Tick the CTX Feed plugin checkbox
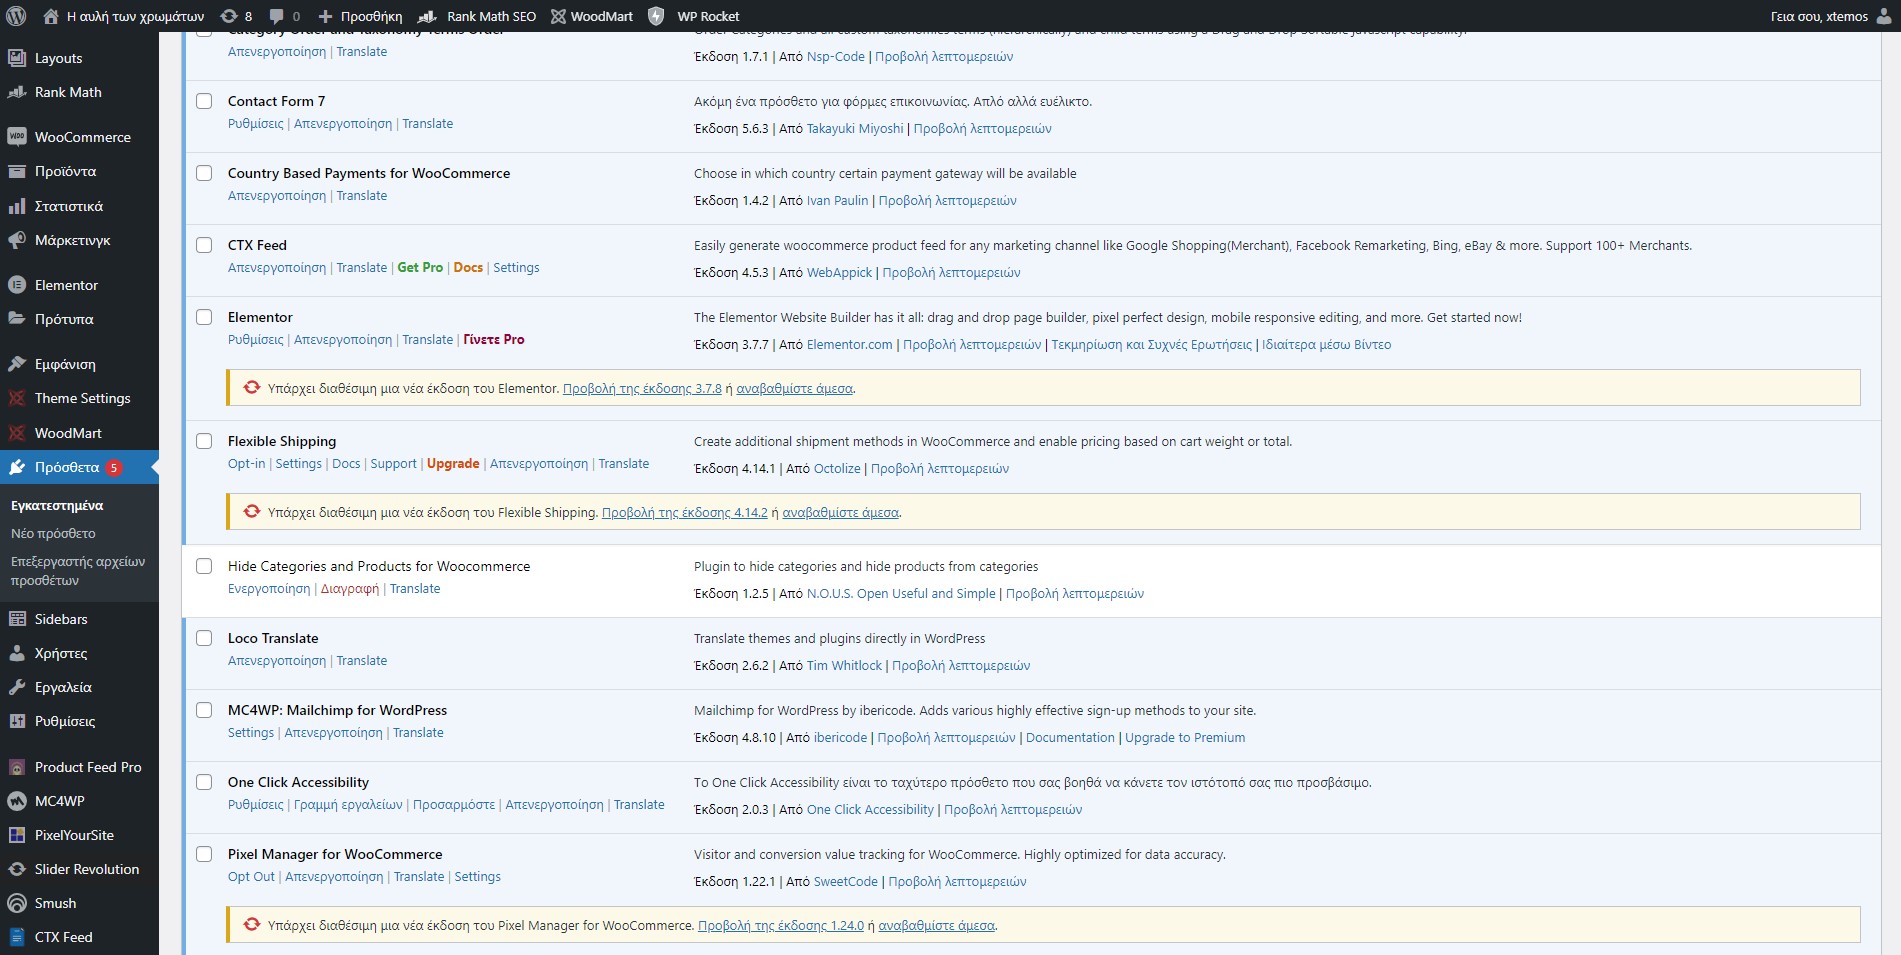Image resolution: width=1901 pixels, height=955 pixels. coord(204,245)
